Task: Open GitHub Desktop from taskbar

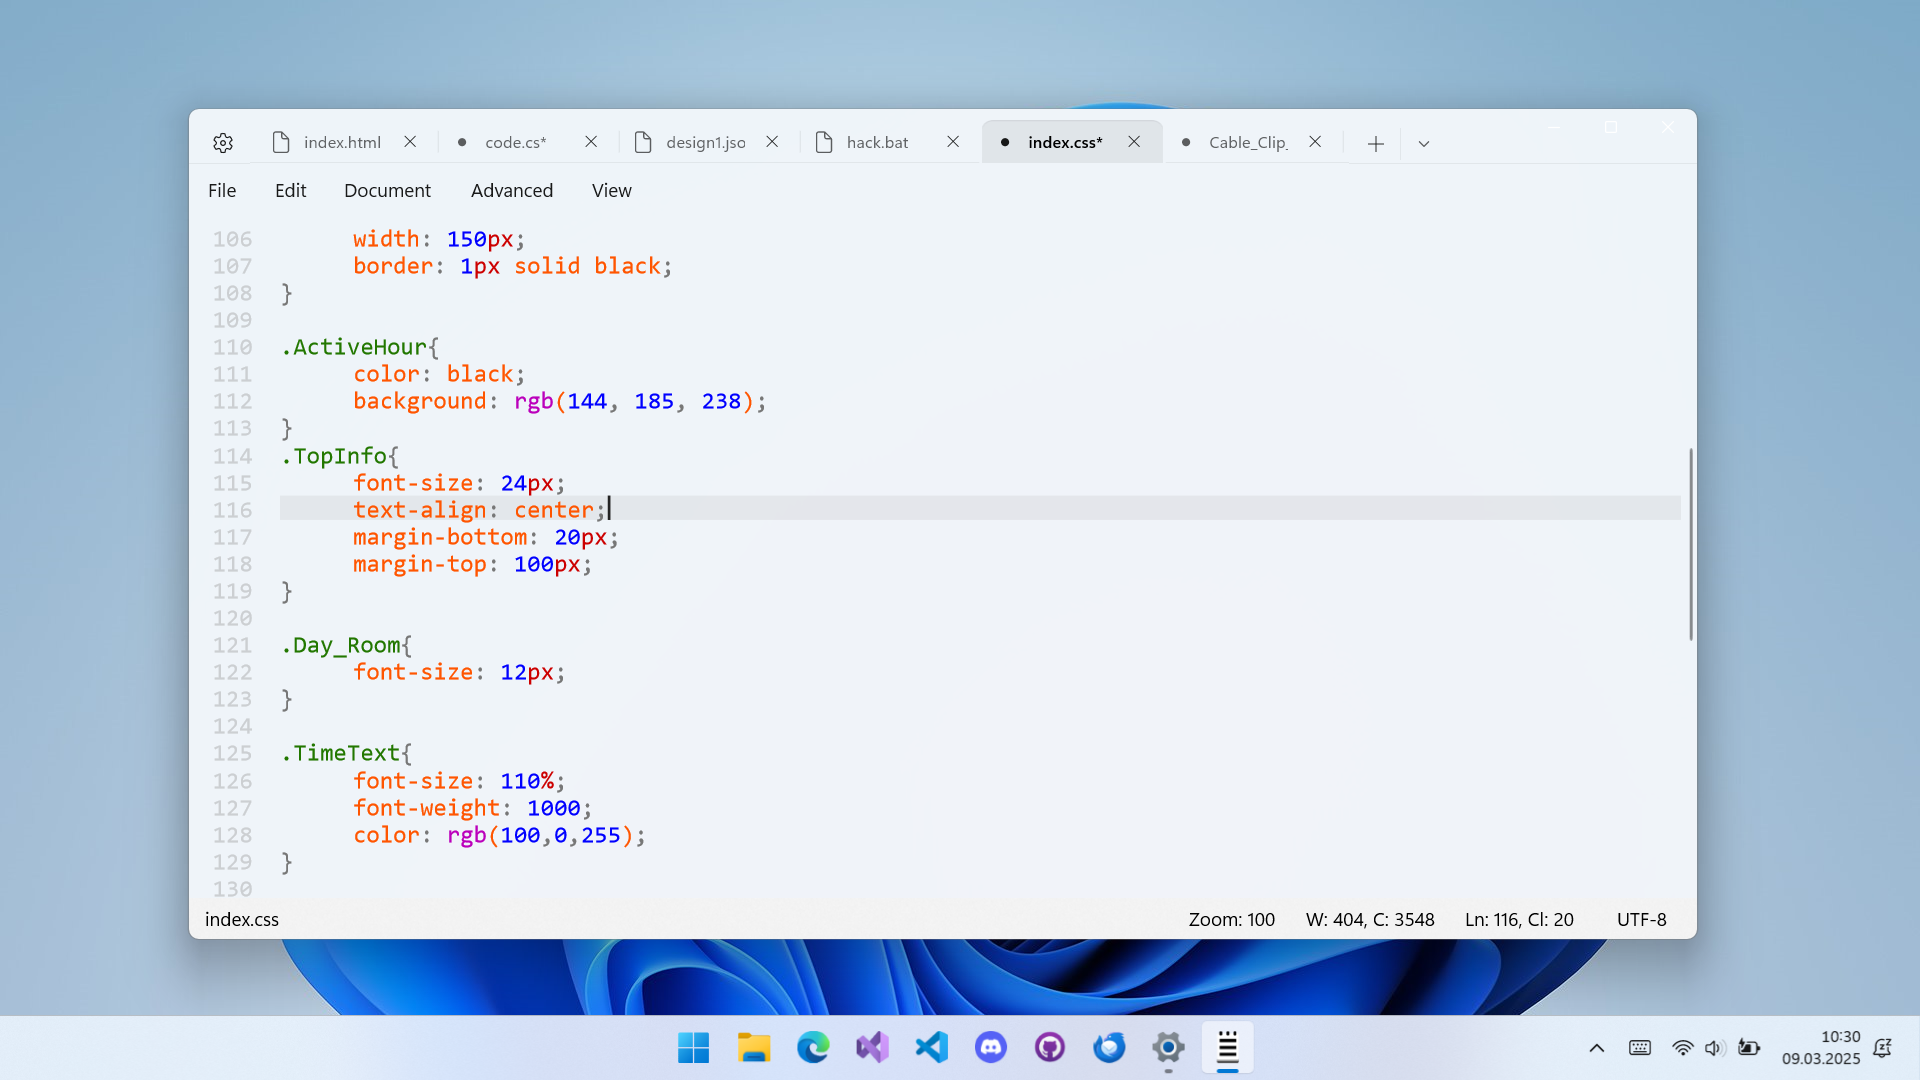Action: click(x=1050, y=1048)
